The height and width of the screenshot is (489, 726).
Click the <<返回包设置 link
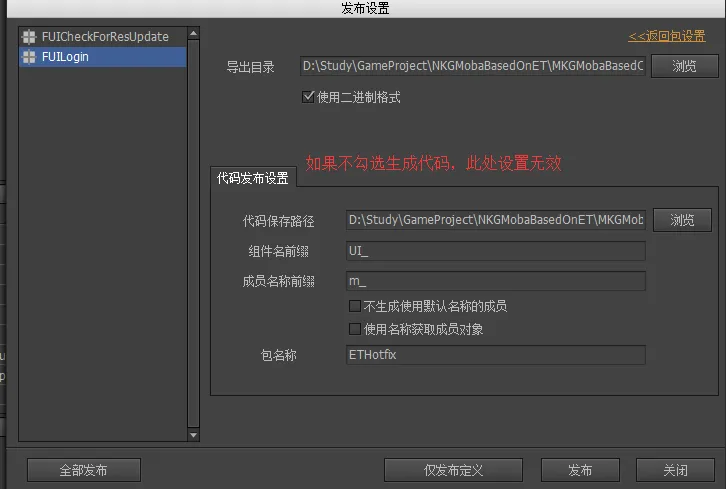[667, 36]
